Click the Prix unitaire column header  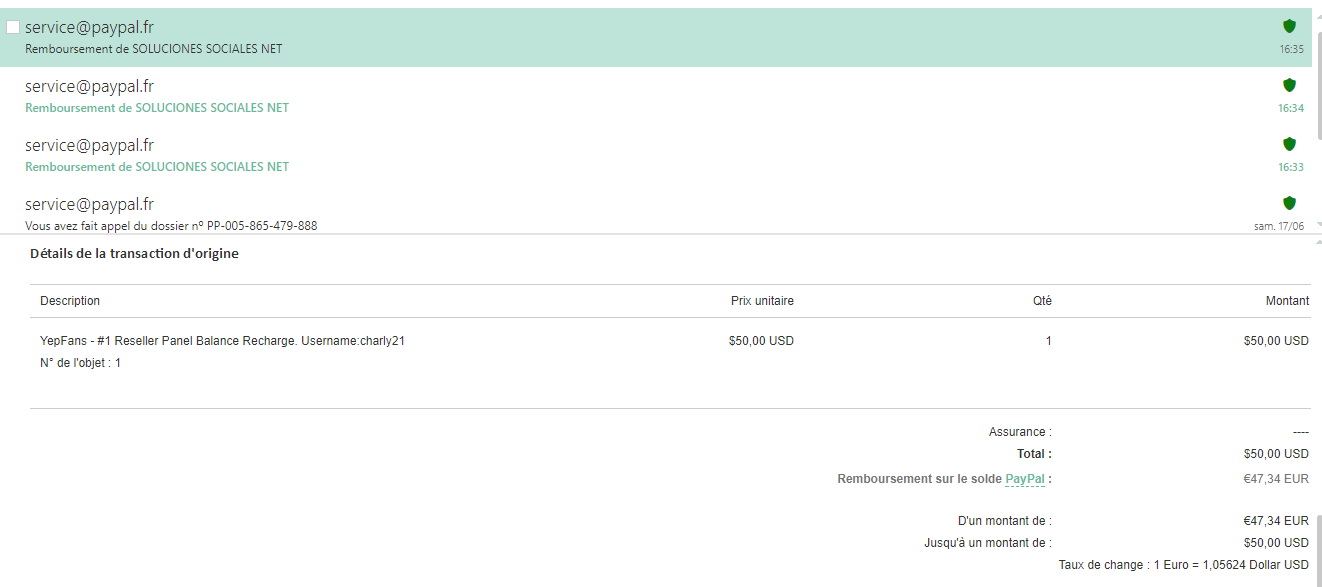[762, 301]
